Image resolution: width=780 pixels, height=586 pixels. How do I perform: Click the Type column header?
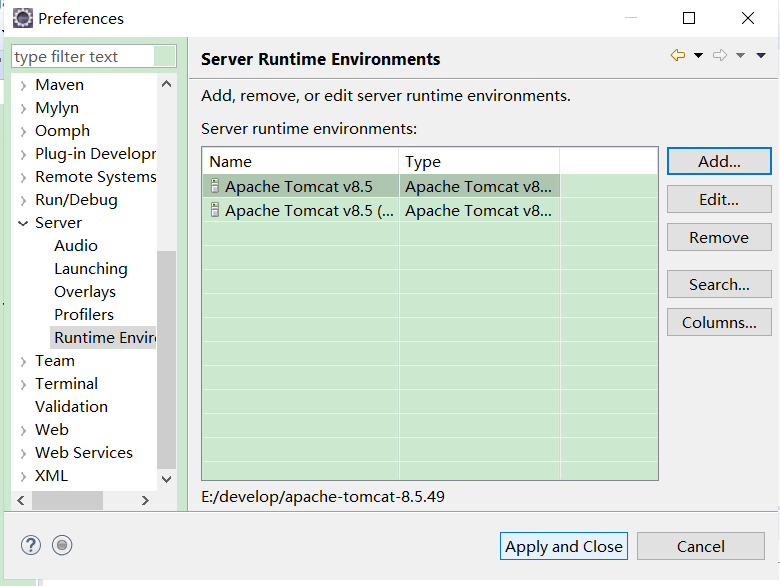click(479, 161)
